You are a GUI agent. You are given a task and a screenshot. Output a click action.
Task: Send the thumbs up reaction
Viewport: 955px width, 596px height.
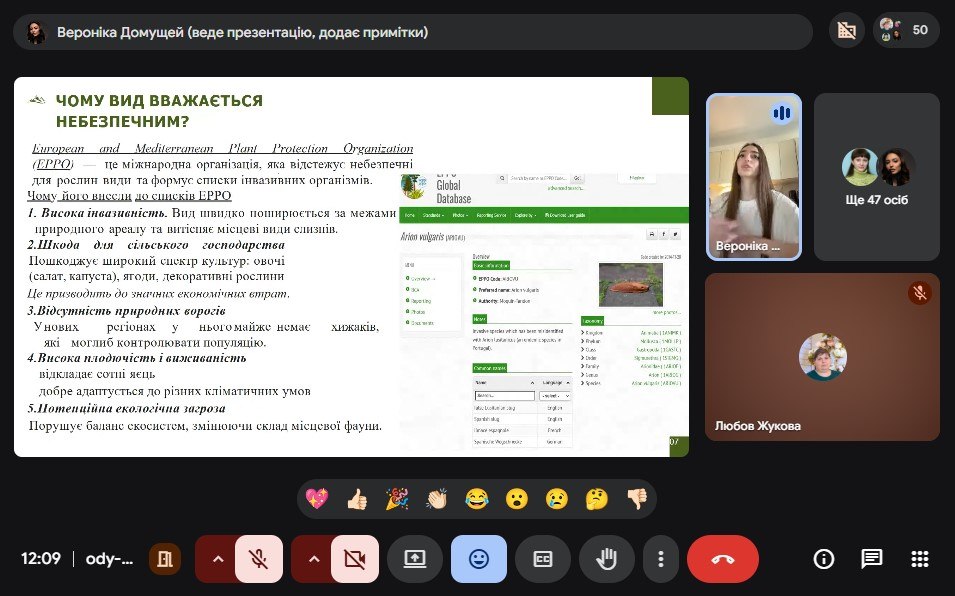(x=357, y=499)
